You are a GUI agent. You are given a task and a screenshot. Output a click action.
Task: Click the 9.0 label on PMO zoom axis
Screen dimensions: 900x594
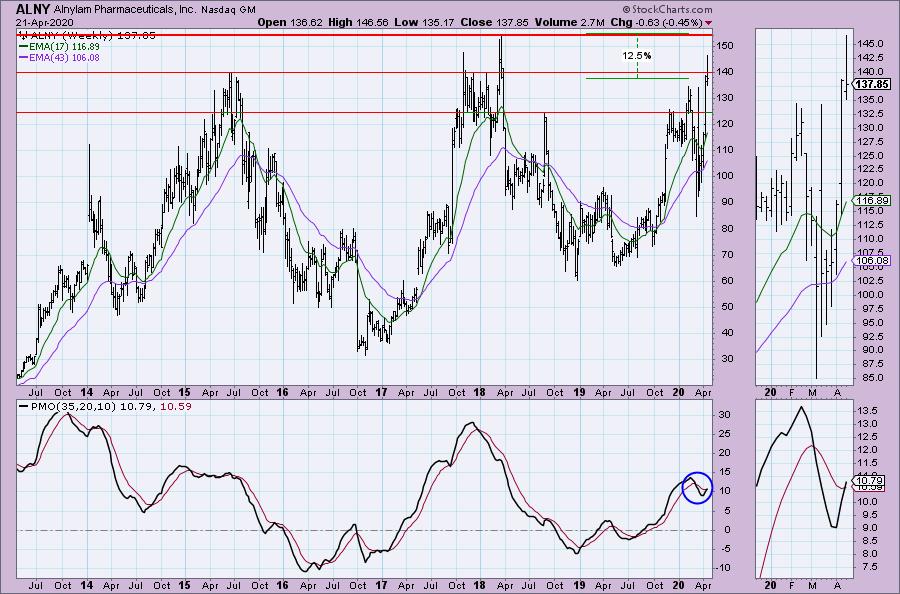coord(870,527)
